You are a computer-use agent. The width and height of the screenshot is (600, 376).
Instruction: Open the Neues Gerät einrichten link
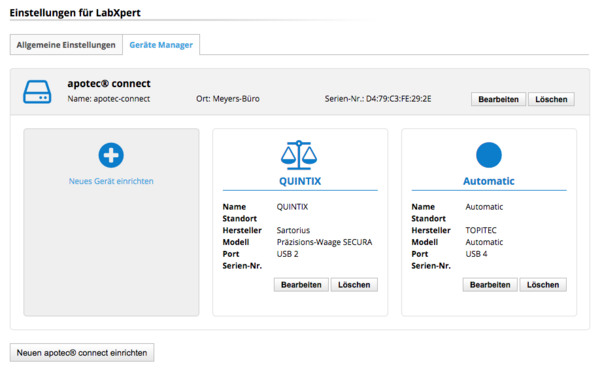click(111, 181)
